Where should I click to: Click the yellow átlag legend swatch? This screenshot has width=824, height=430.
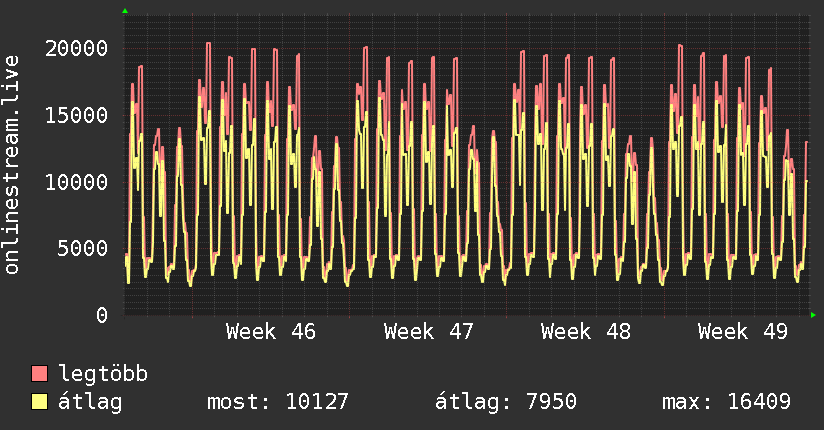pyautogui.click(x=40, y=402)
